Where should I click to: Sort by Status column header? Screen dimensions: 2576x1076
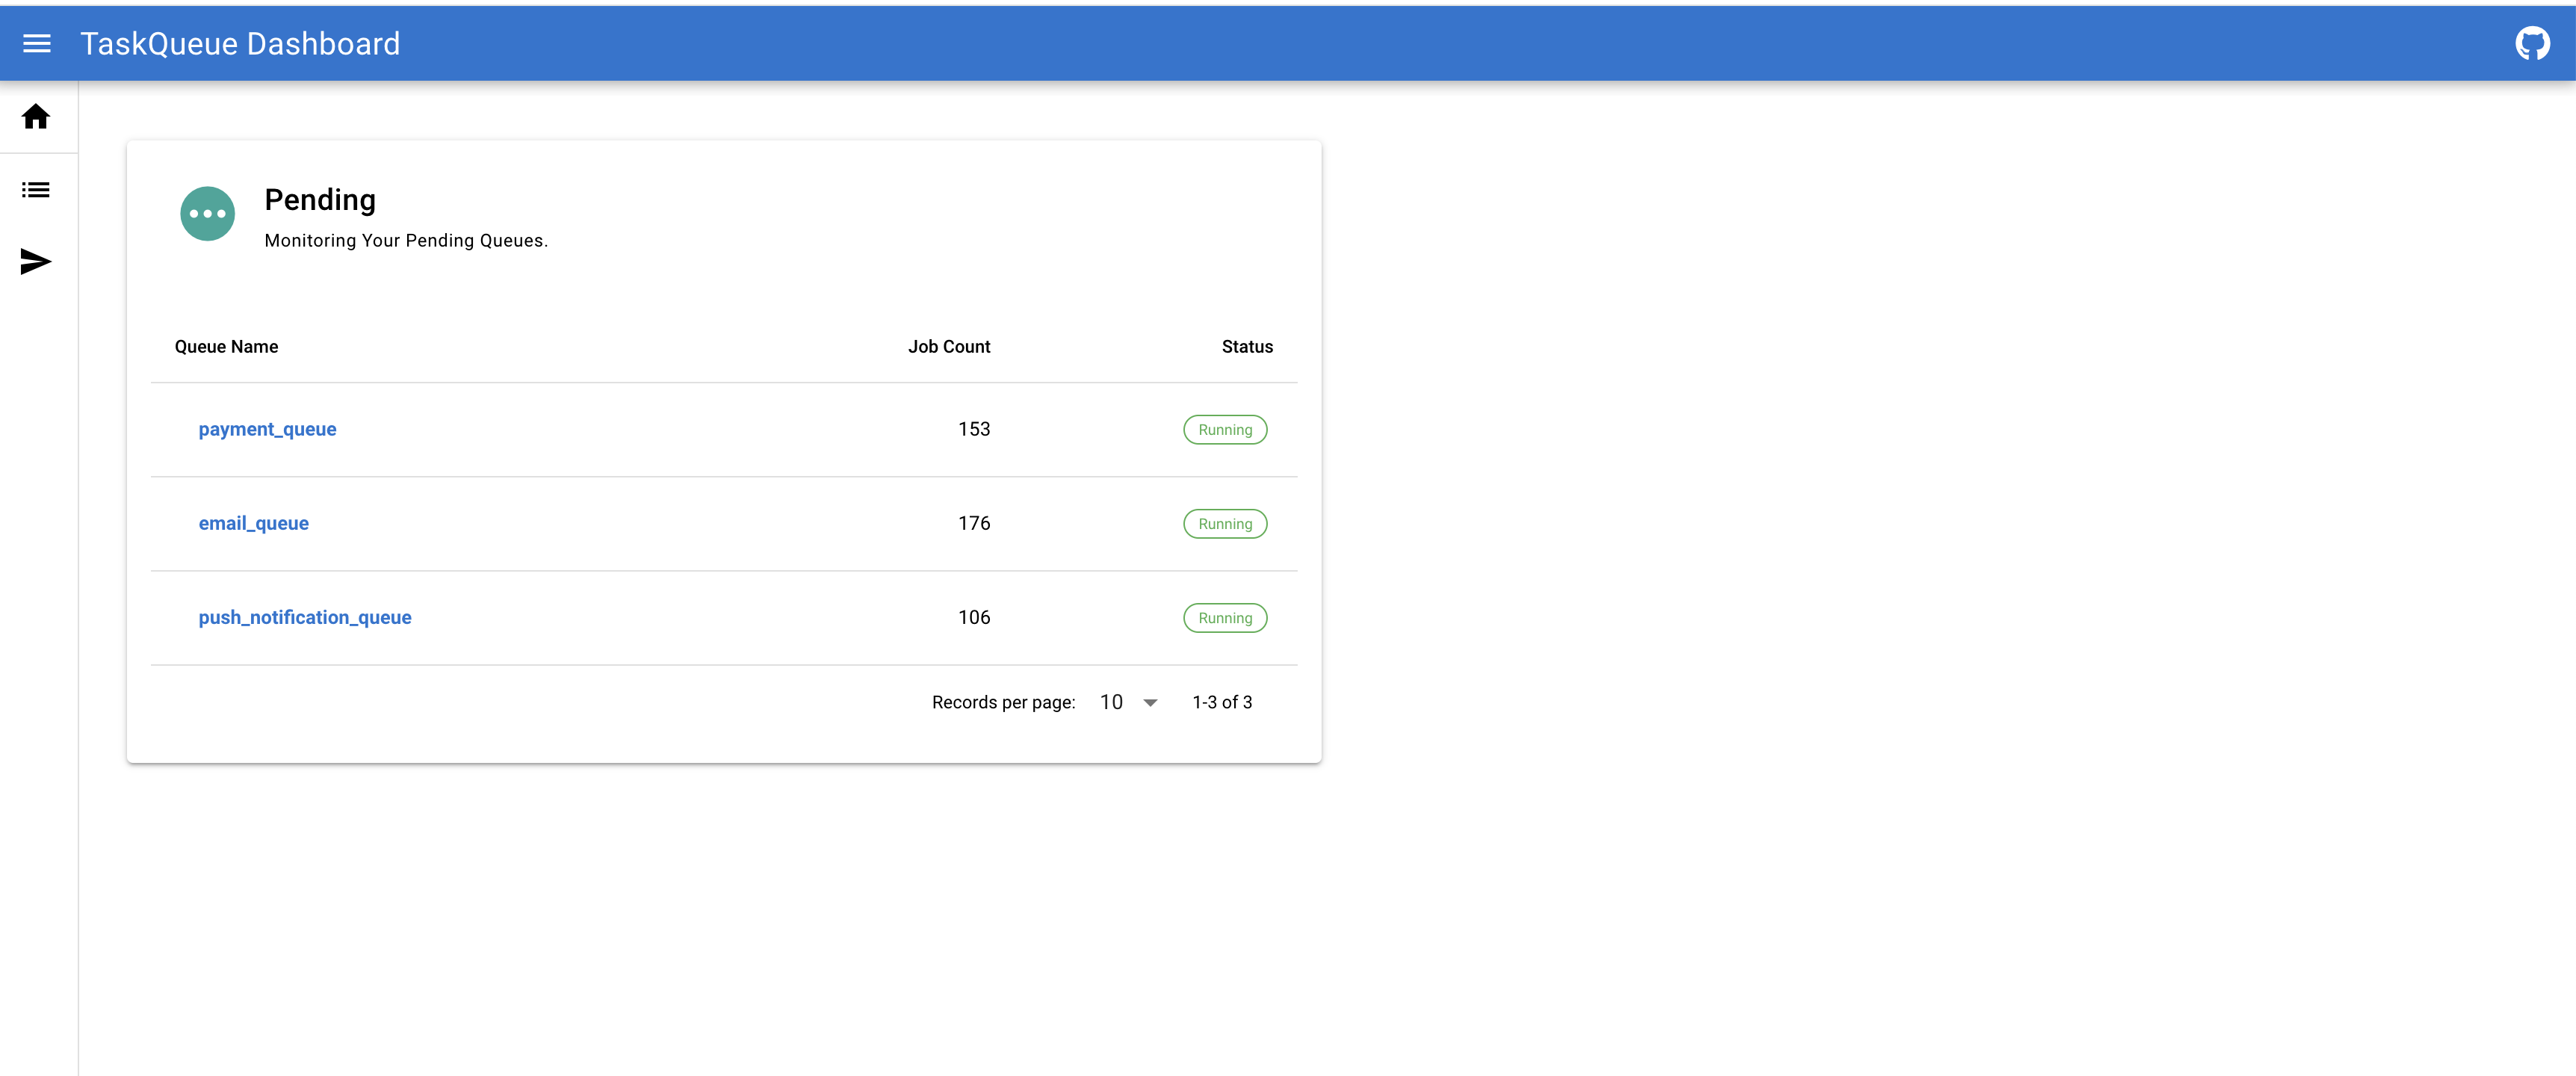pos(1246,347)
